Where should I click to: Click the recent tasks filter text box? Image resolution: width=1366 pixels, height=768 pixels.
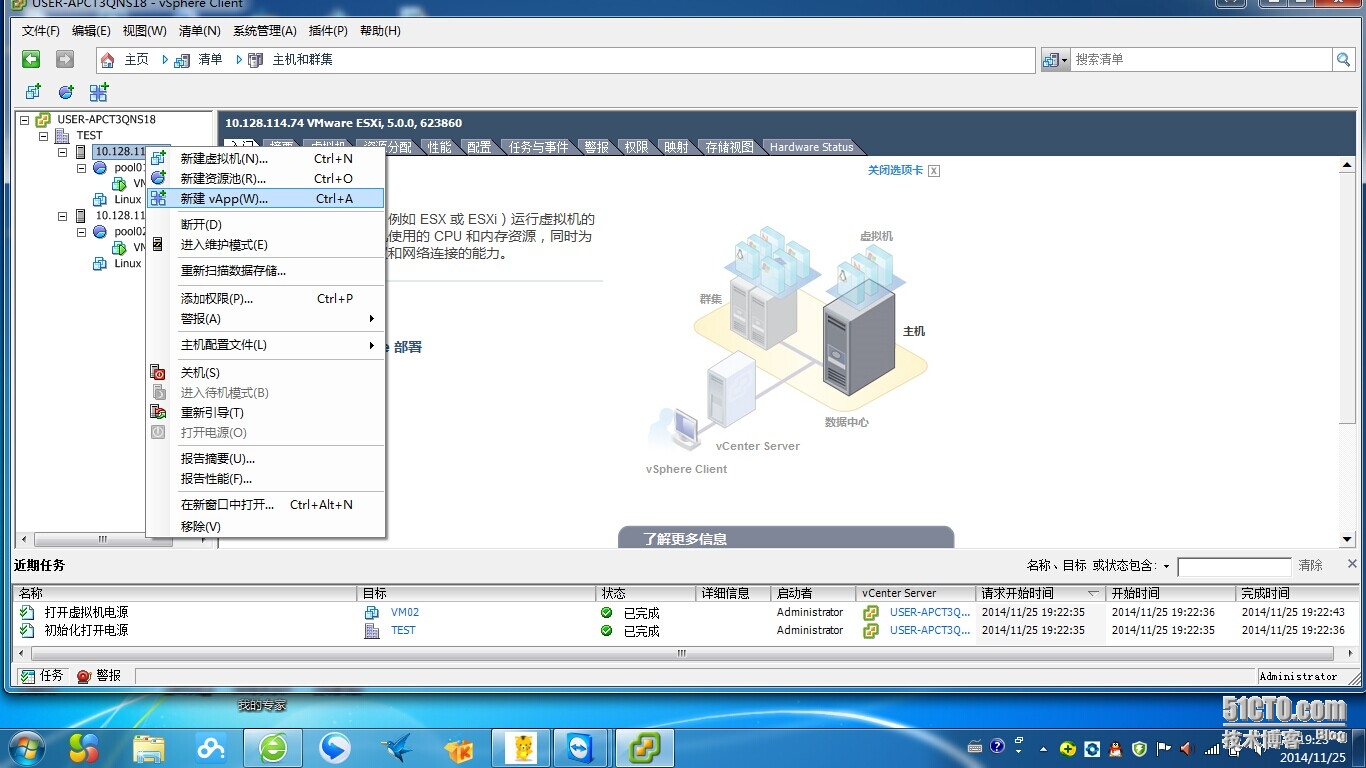[1234, 567]
